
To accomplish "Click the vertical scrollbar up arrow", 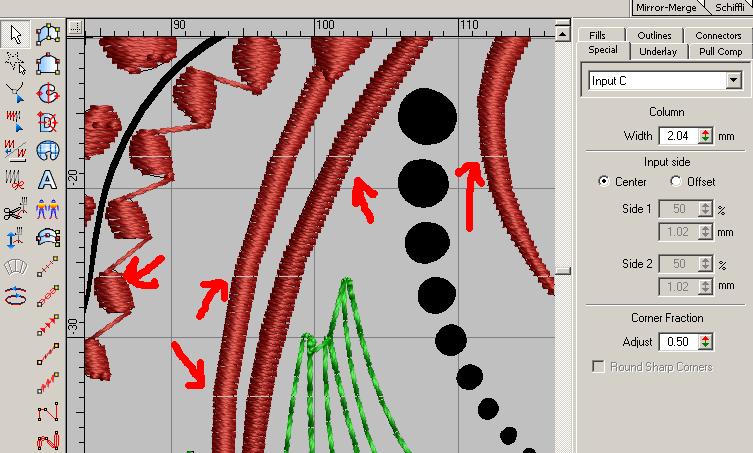I will click(x=563, y=34).
